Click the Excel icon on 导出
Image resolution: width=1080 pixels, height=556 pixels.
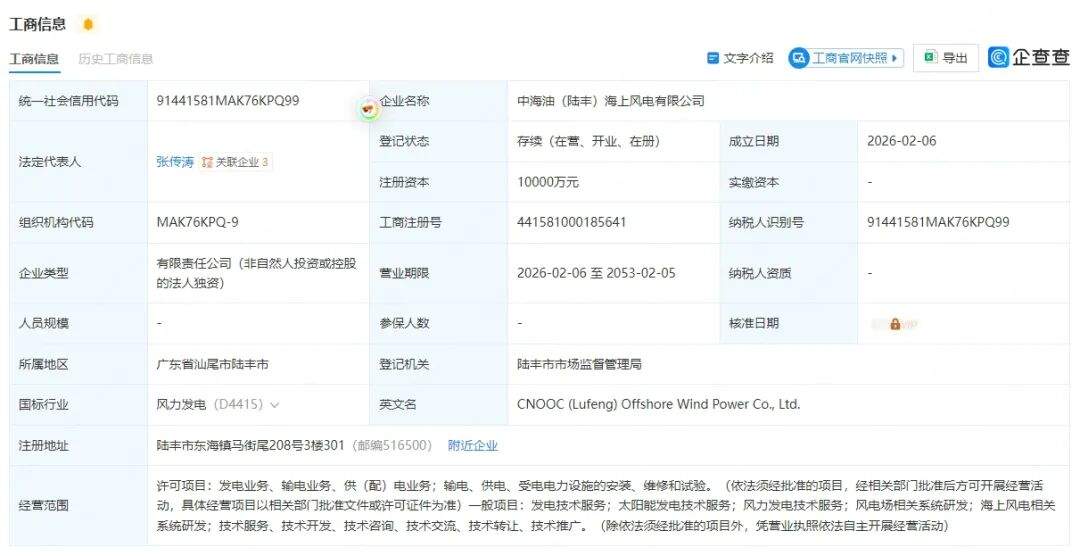pyautogui.click(x=930, y=58)
